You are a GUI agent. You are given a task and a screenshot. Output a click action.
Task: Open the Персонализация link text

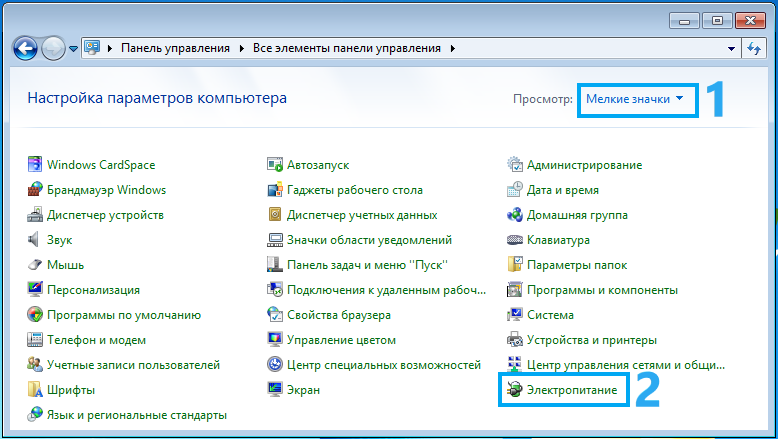(93, 290)
